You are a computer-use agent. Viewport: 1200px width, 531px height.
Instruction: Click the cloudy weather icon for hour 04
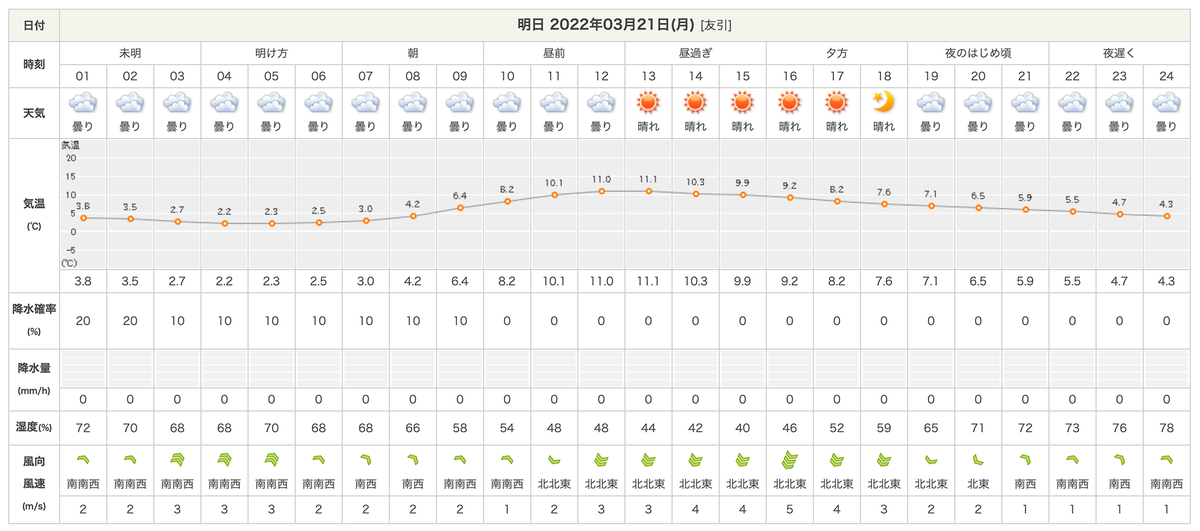click(224, 102)
